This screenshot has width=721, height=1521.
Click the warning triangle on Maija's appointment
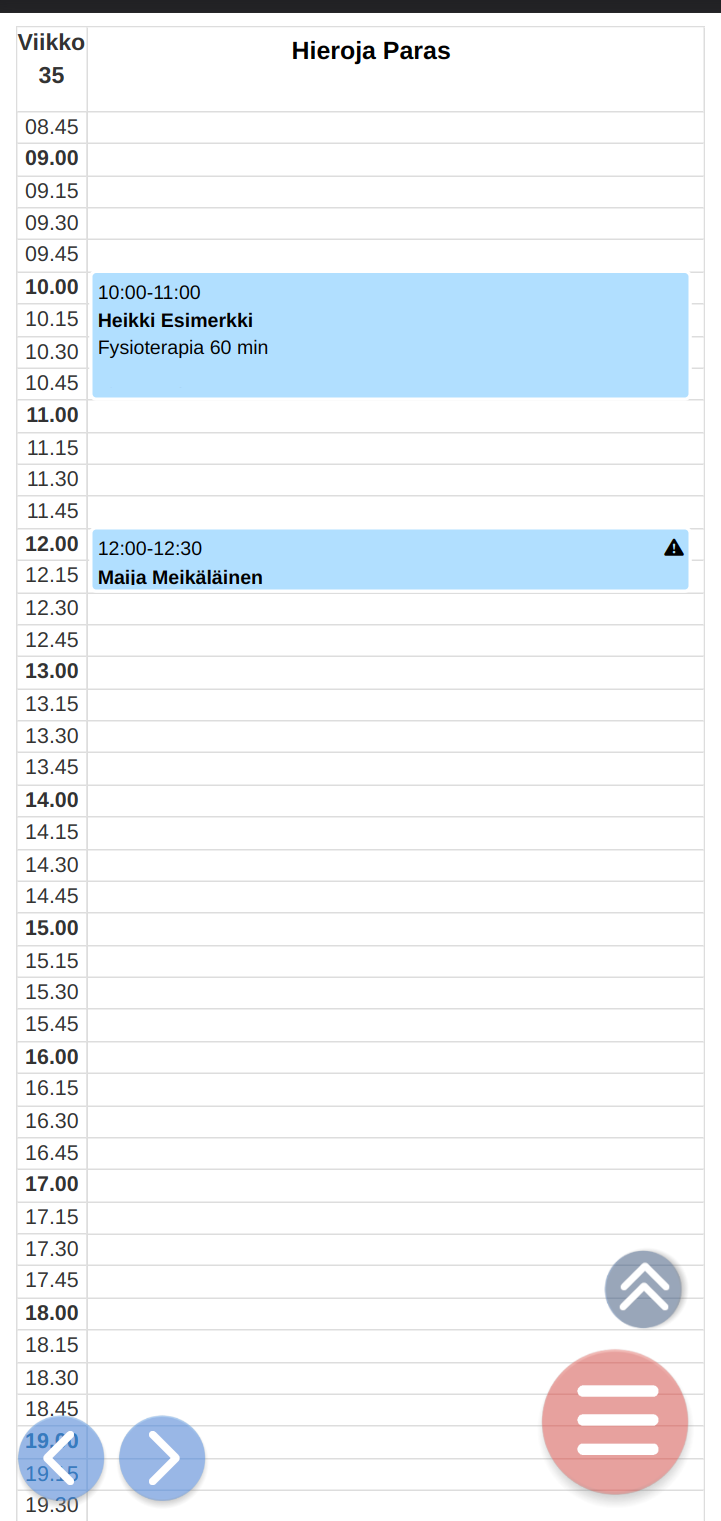674,547
